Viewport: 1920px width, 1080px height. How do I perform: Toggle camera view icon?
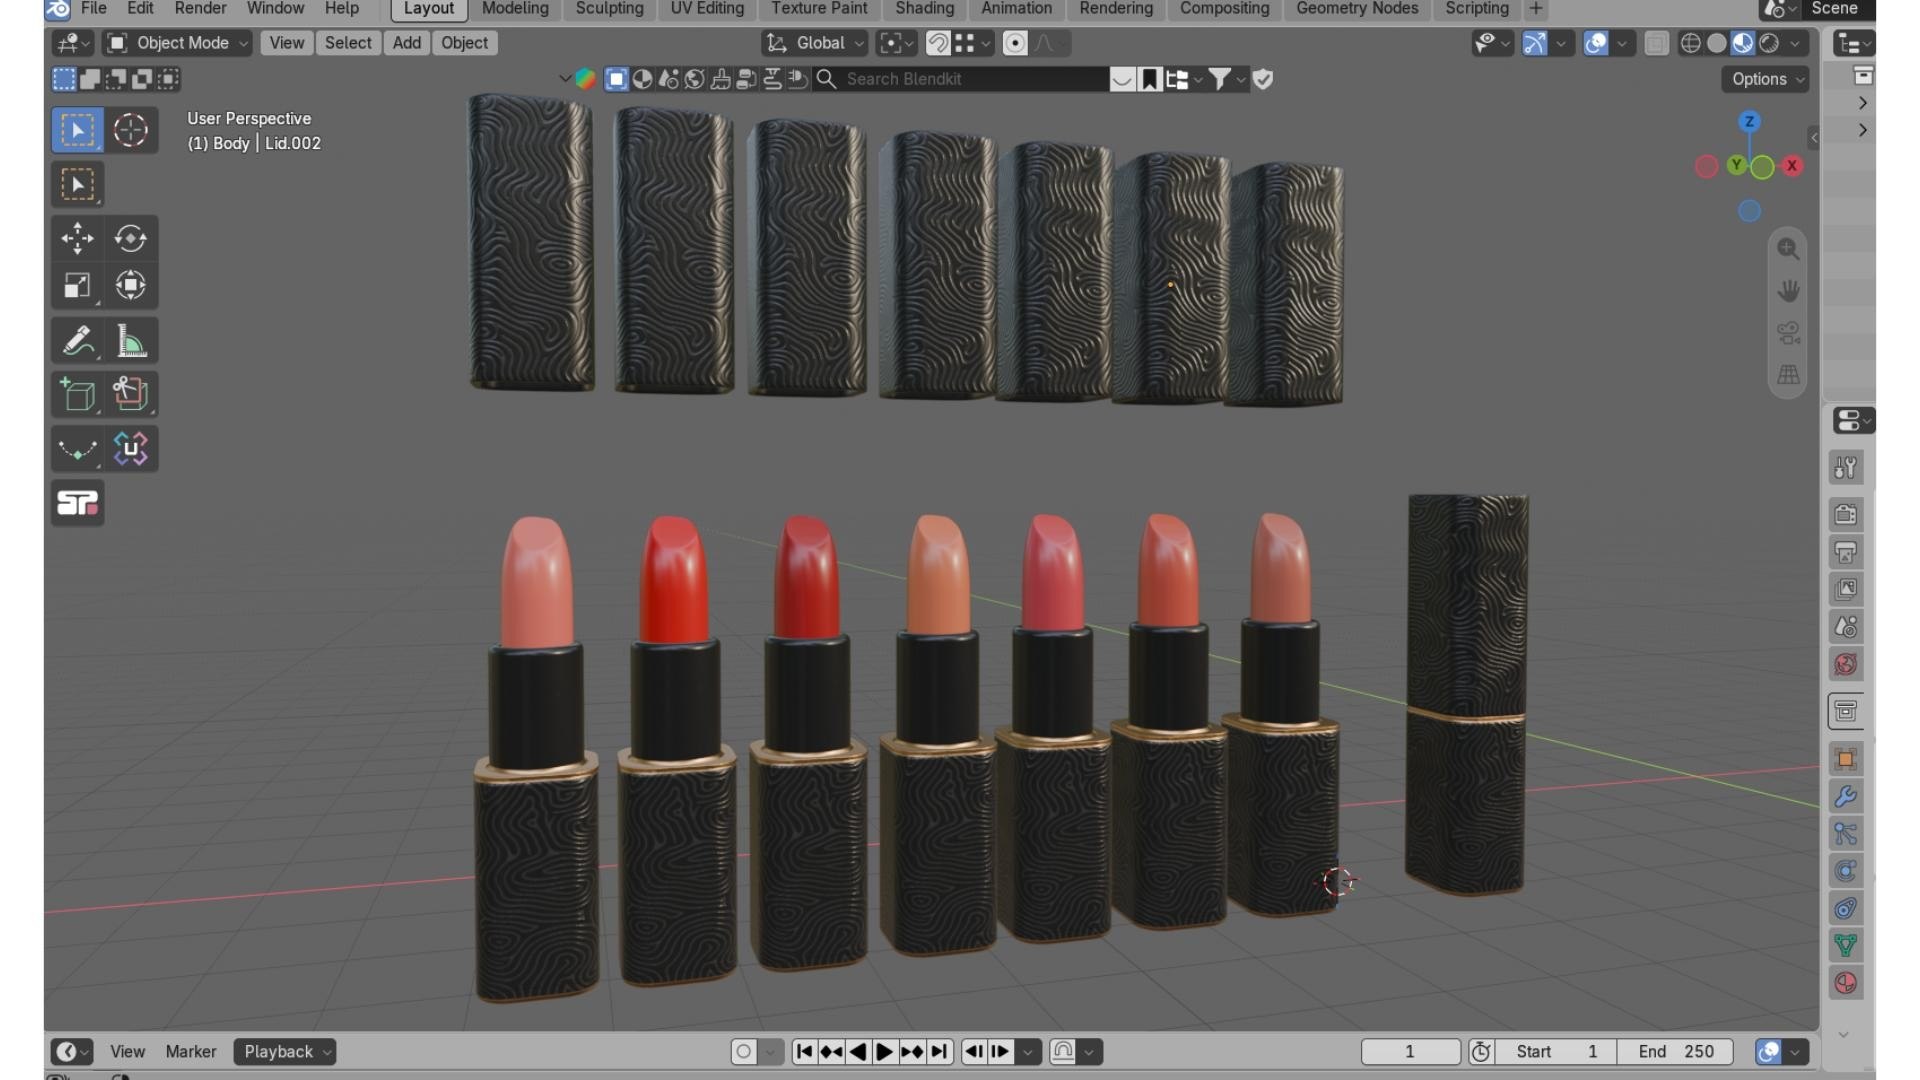pyautogui.click(x=1788, y=333)
